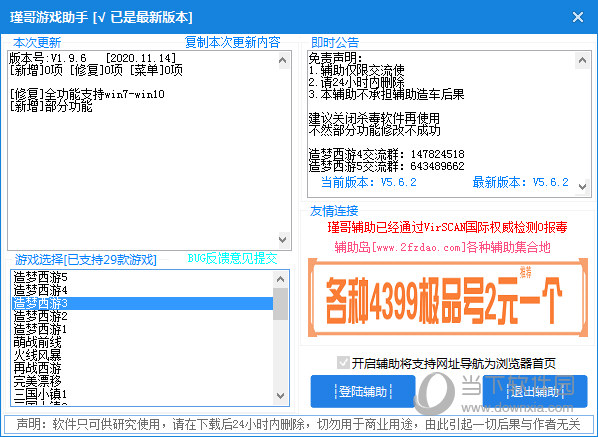The width and height of the screenshot is (598, 437).
Task: Click 复制本次更新内容 link
Action: 233,42
